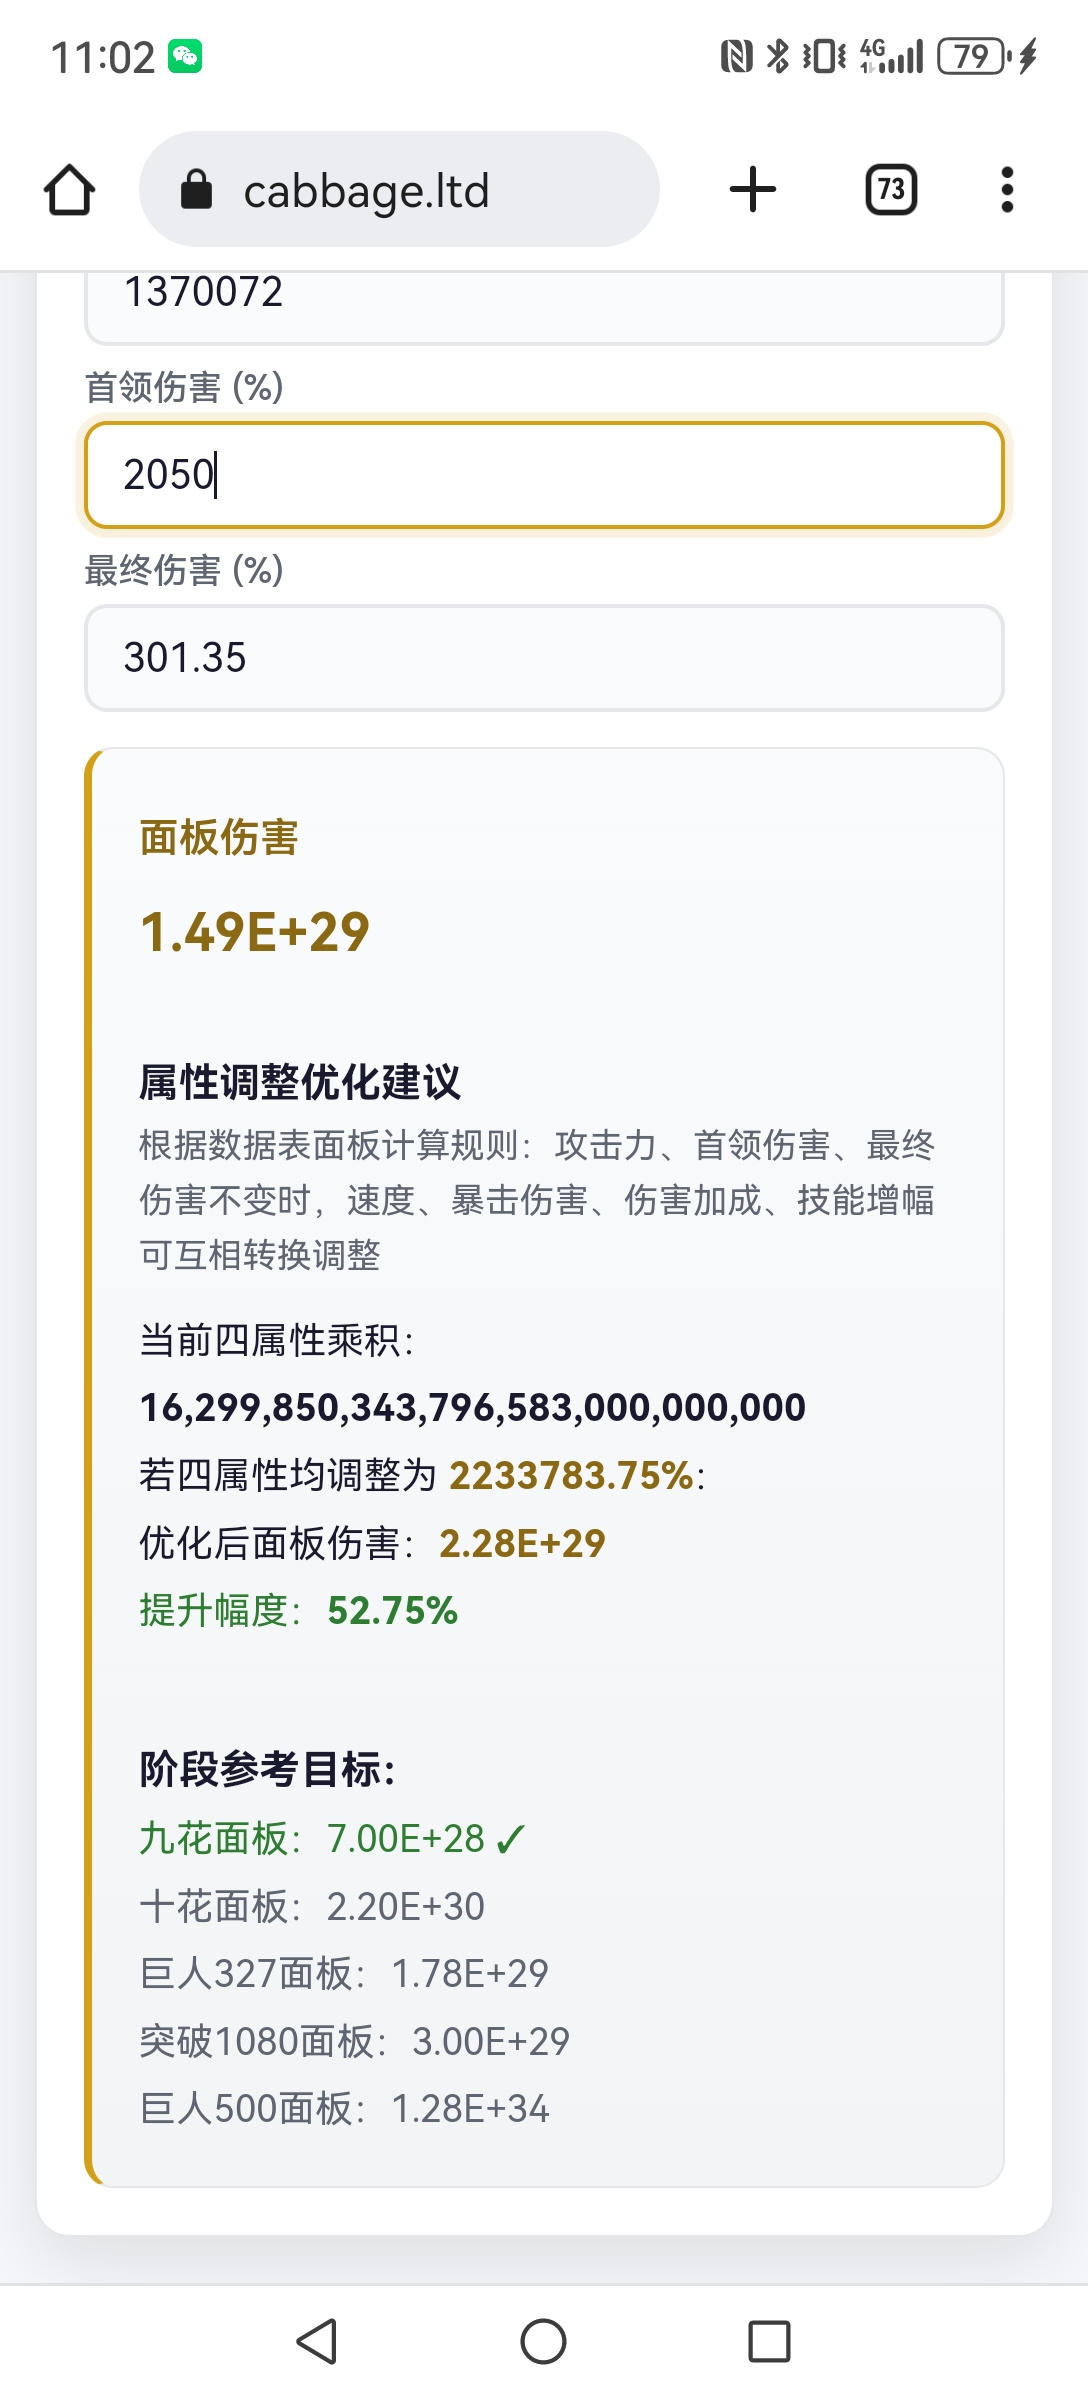Tap the padlock site security icon
Image resolution: width=1088 pixels, height=2400 pixels.
196,189
